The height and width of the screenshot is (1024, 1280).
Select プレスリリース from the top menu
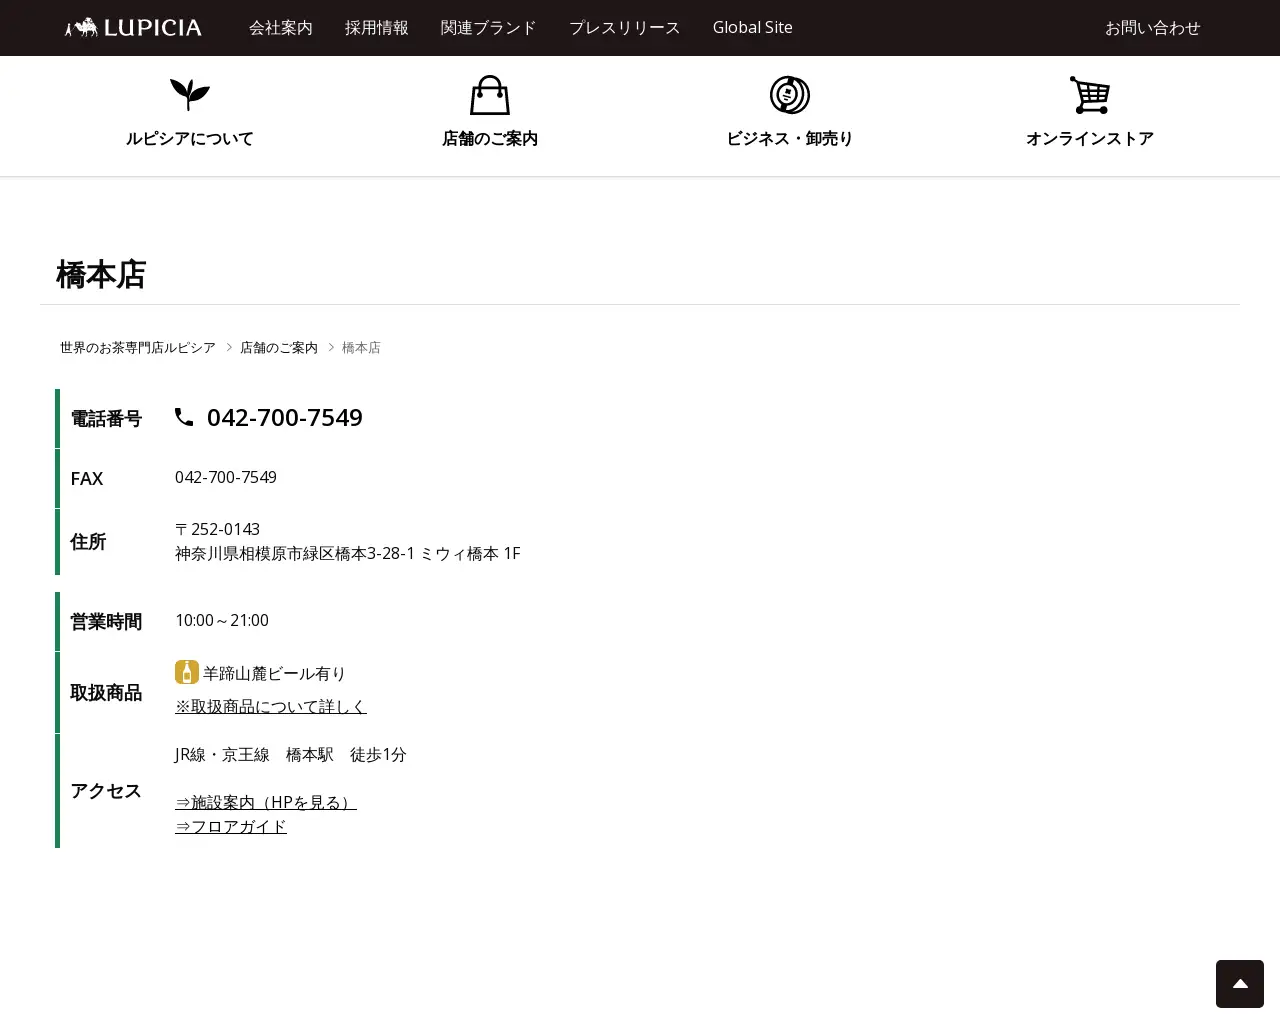coord(624,28)
